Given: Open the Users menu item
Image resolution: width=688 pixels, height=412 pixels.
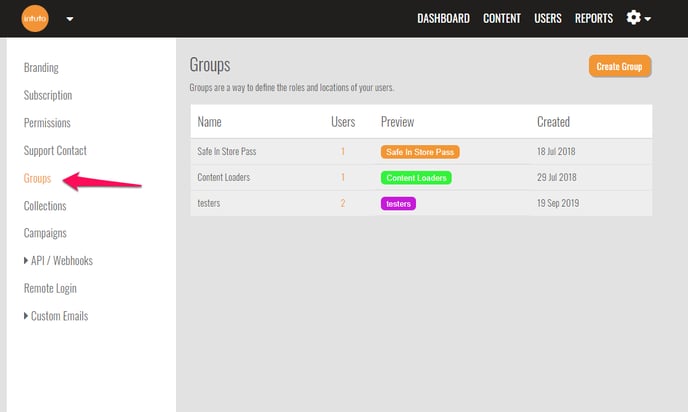Looking at the screenshot, I should [548, 18].
